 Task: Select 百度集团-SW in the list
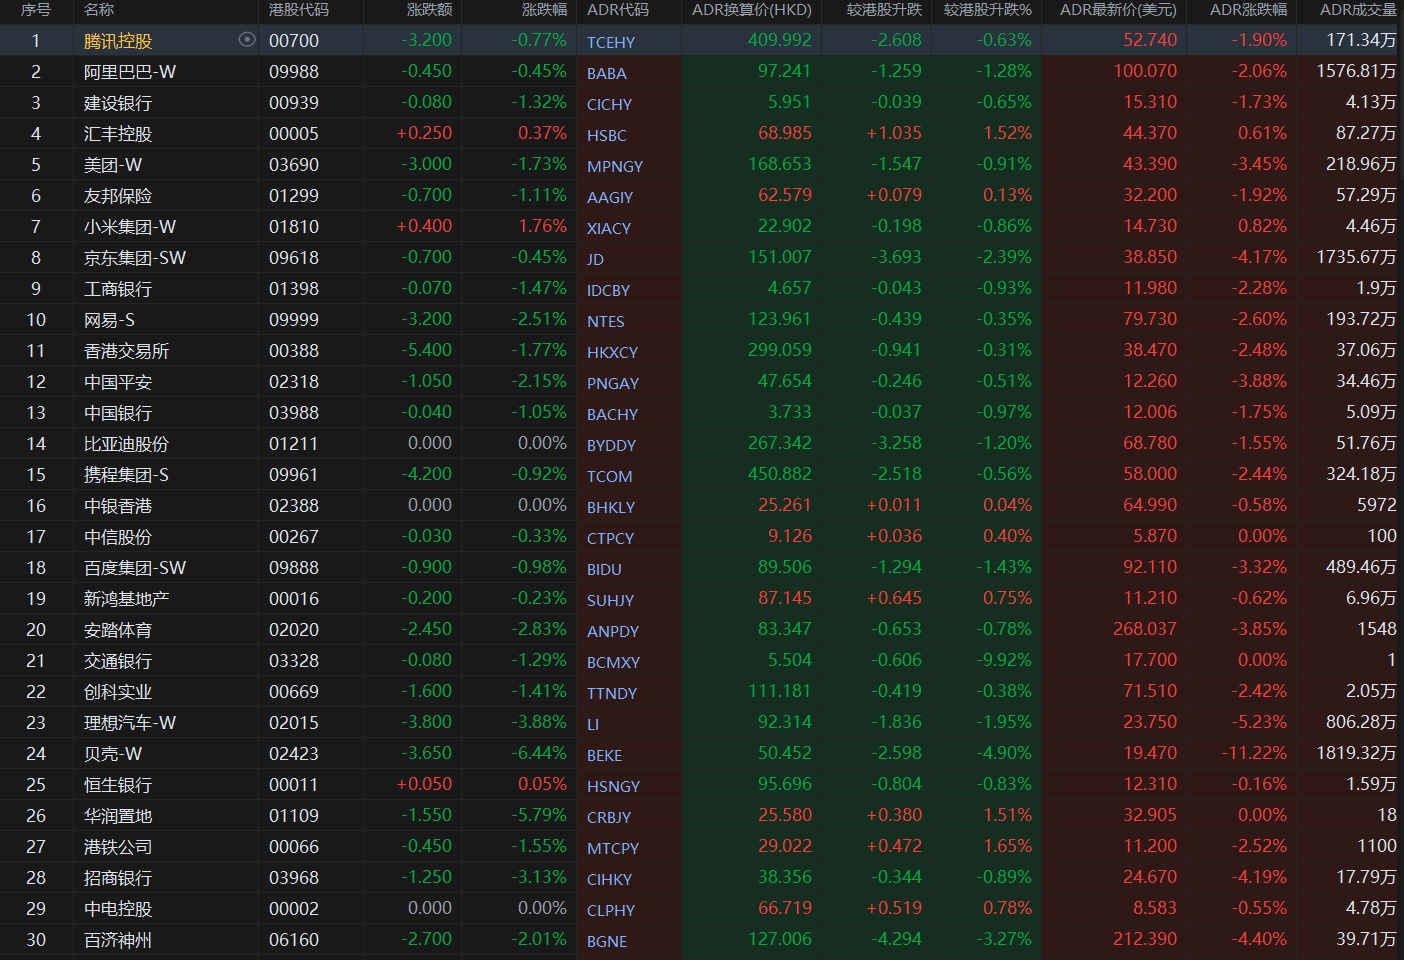pyautogui.click(x=135, y=568)
